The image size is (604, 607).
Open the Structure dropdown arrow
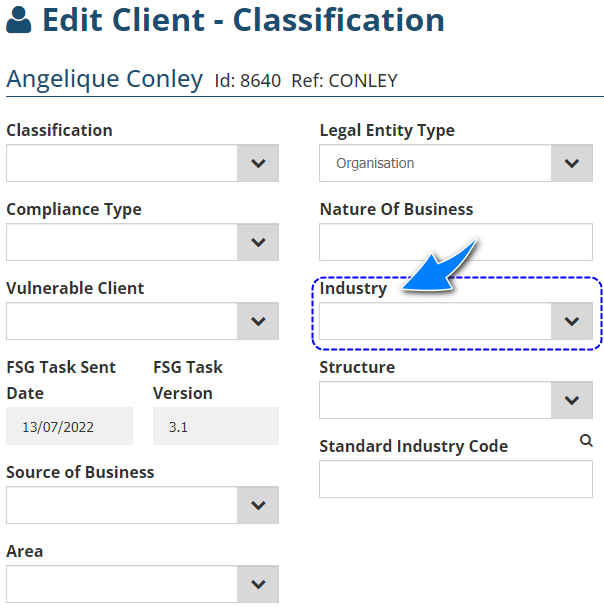(x=571, y=400)
